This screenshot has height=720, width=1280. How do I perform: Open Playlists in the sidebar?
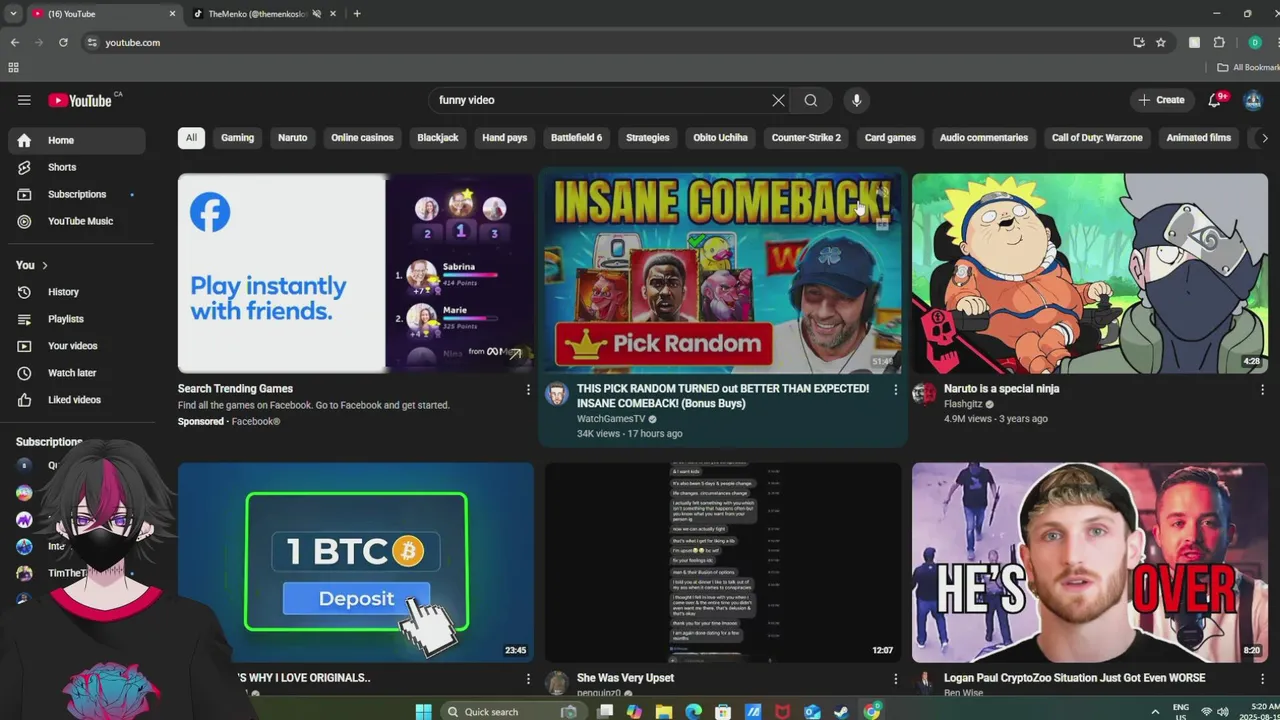(x=77, y=319)
